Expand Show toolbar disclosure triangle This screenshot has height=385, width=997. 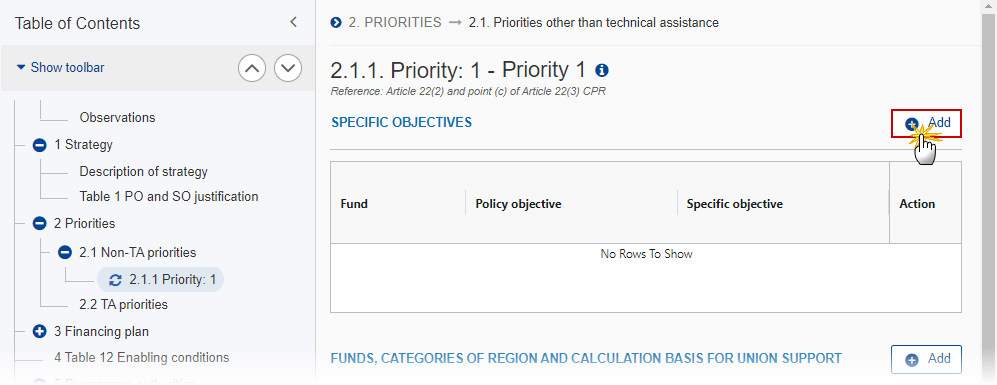pos(21,67)
